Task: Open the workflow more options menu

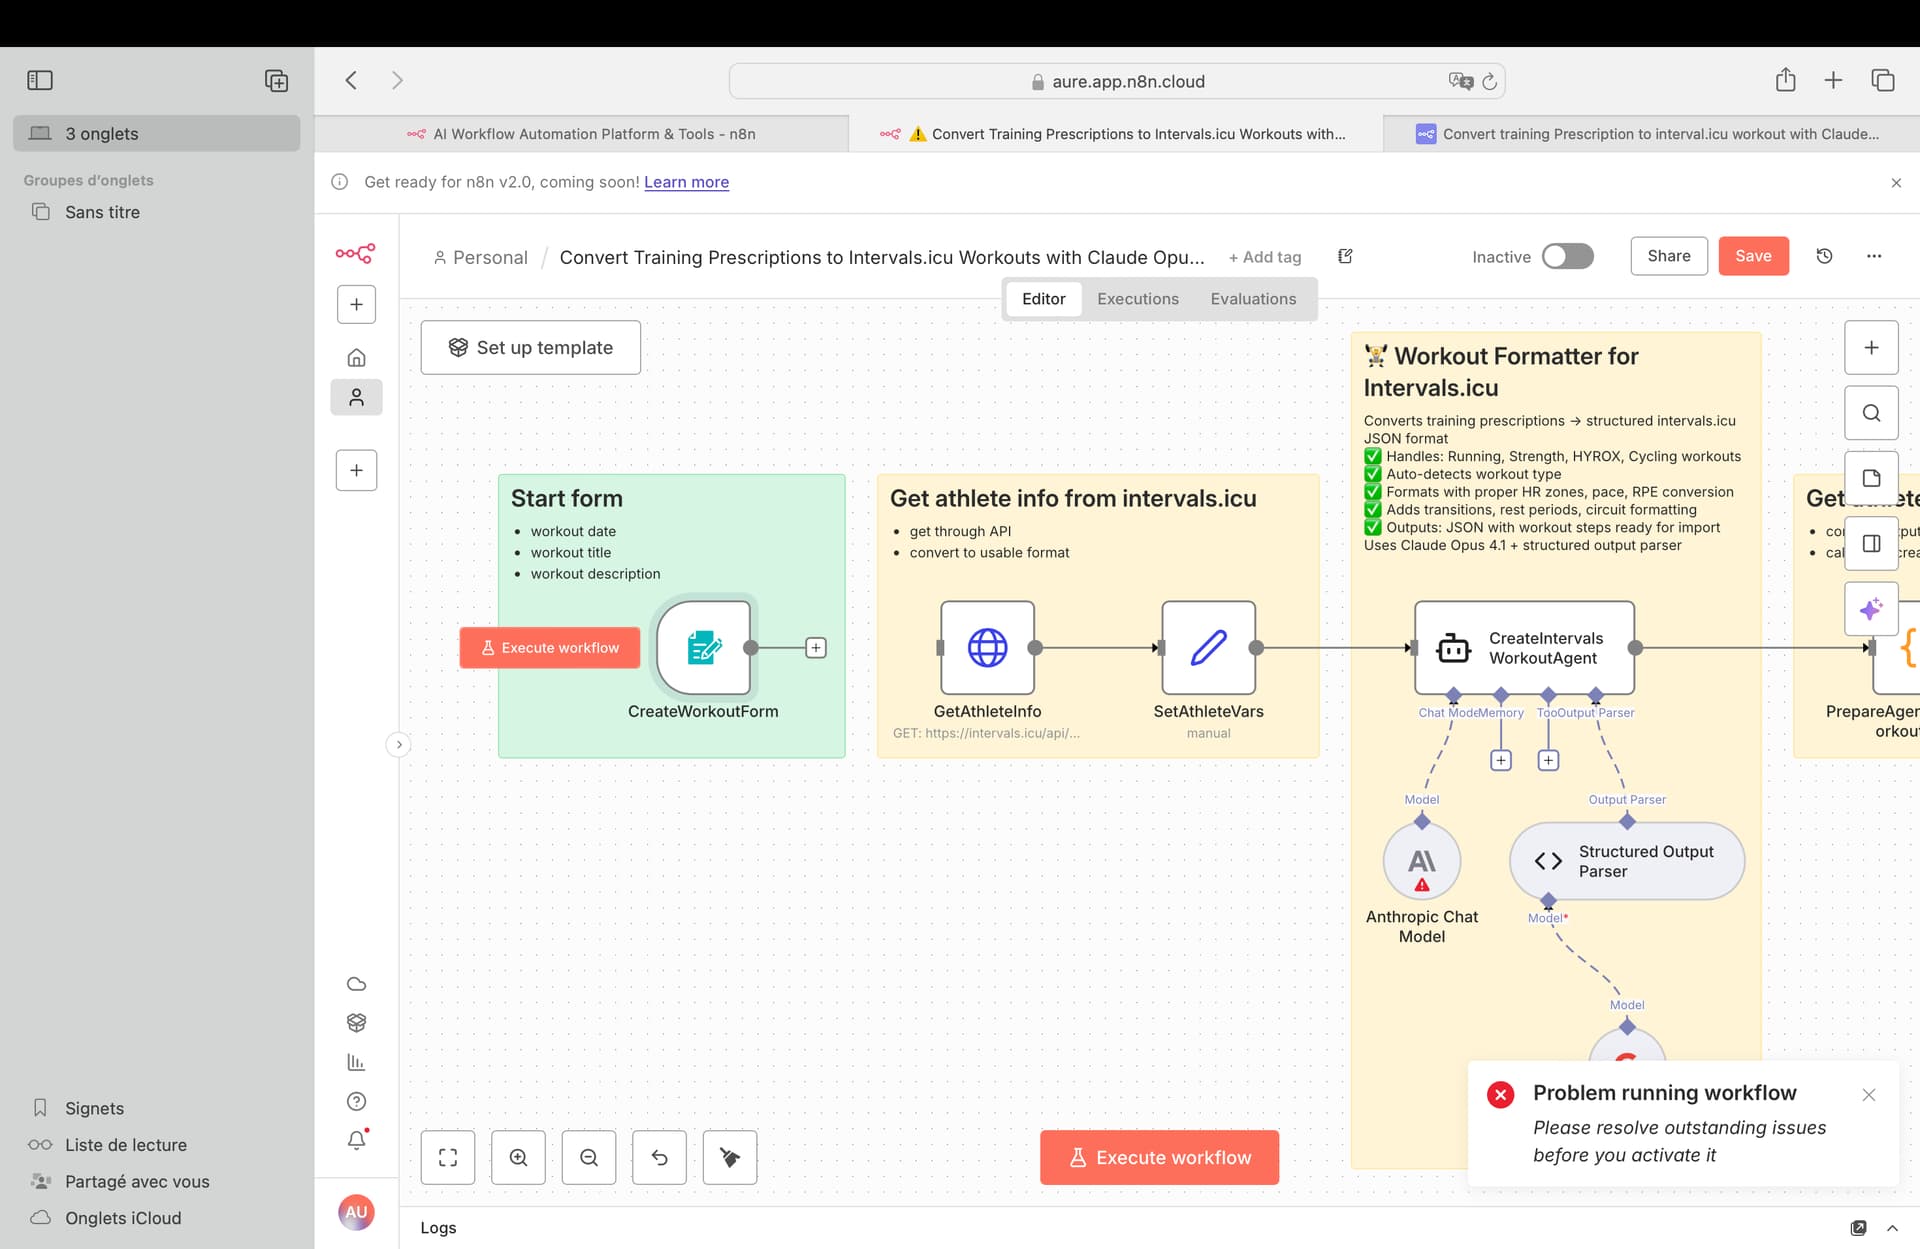Action: click(1874, 256)
